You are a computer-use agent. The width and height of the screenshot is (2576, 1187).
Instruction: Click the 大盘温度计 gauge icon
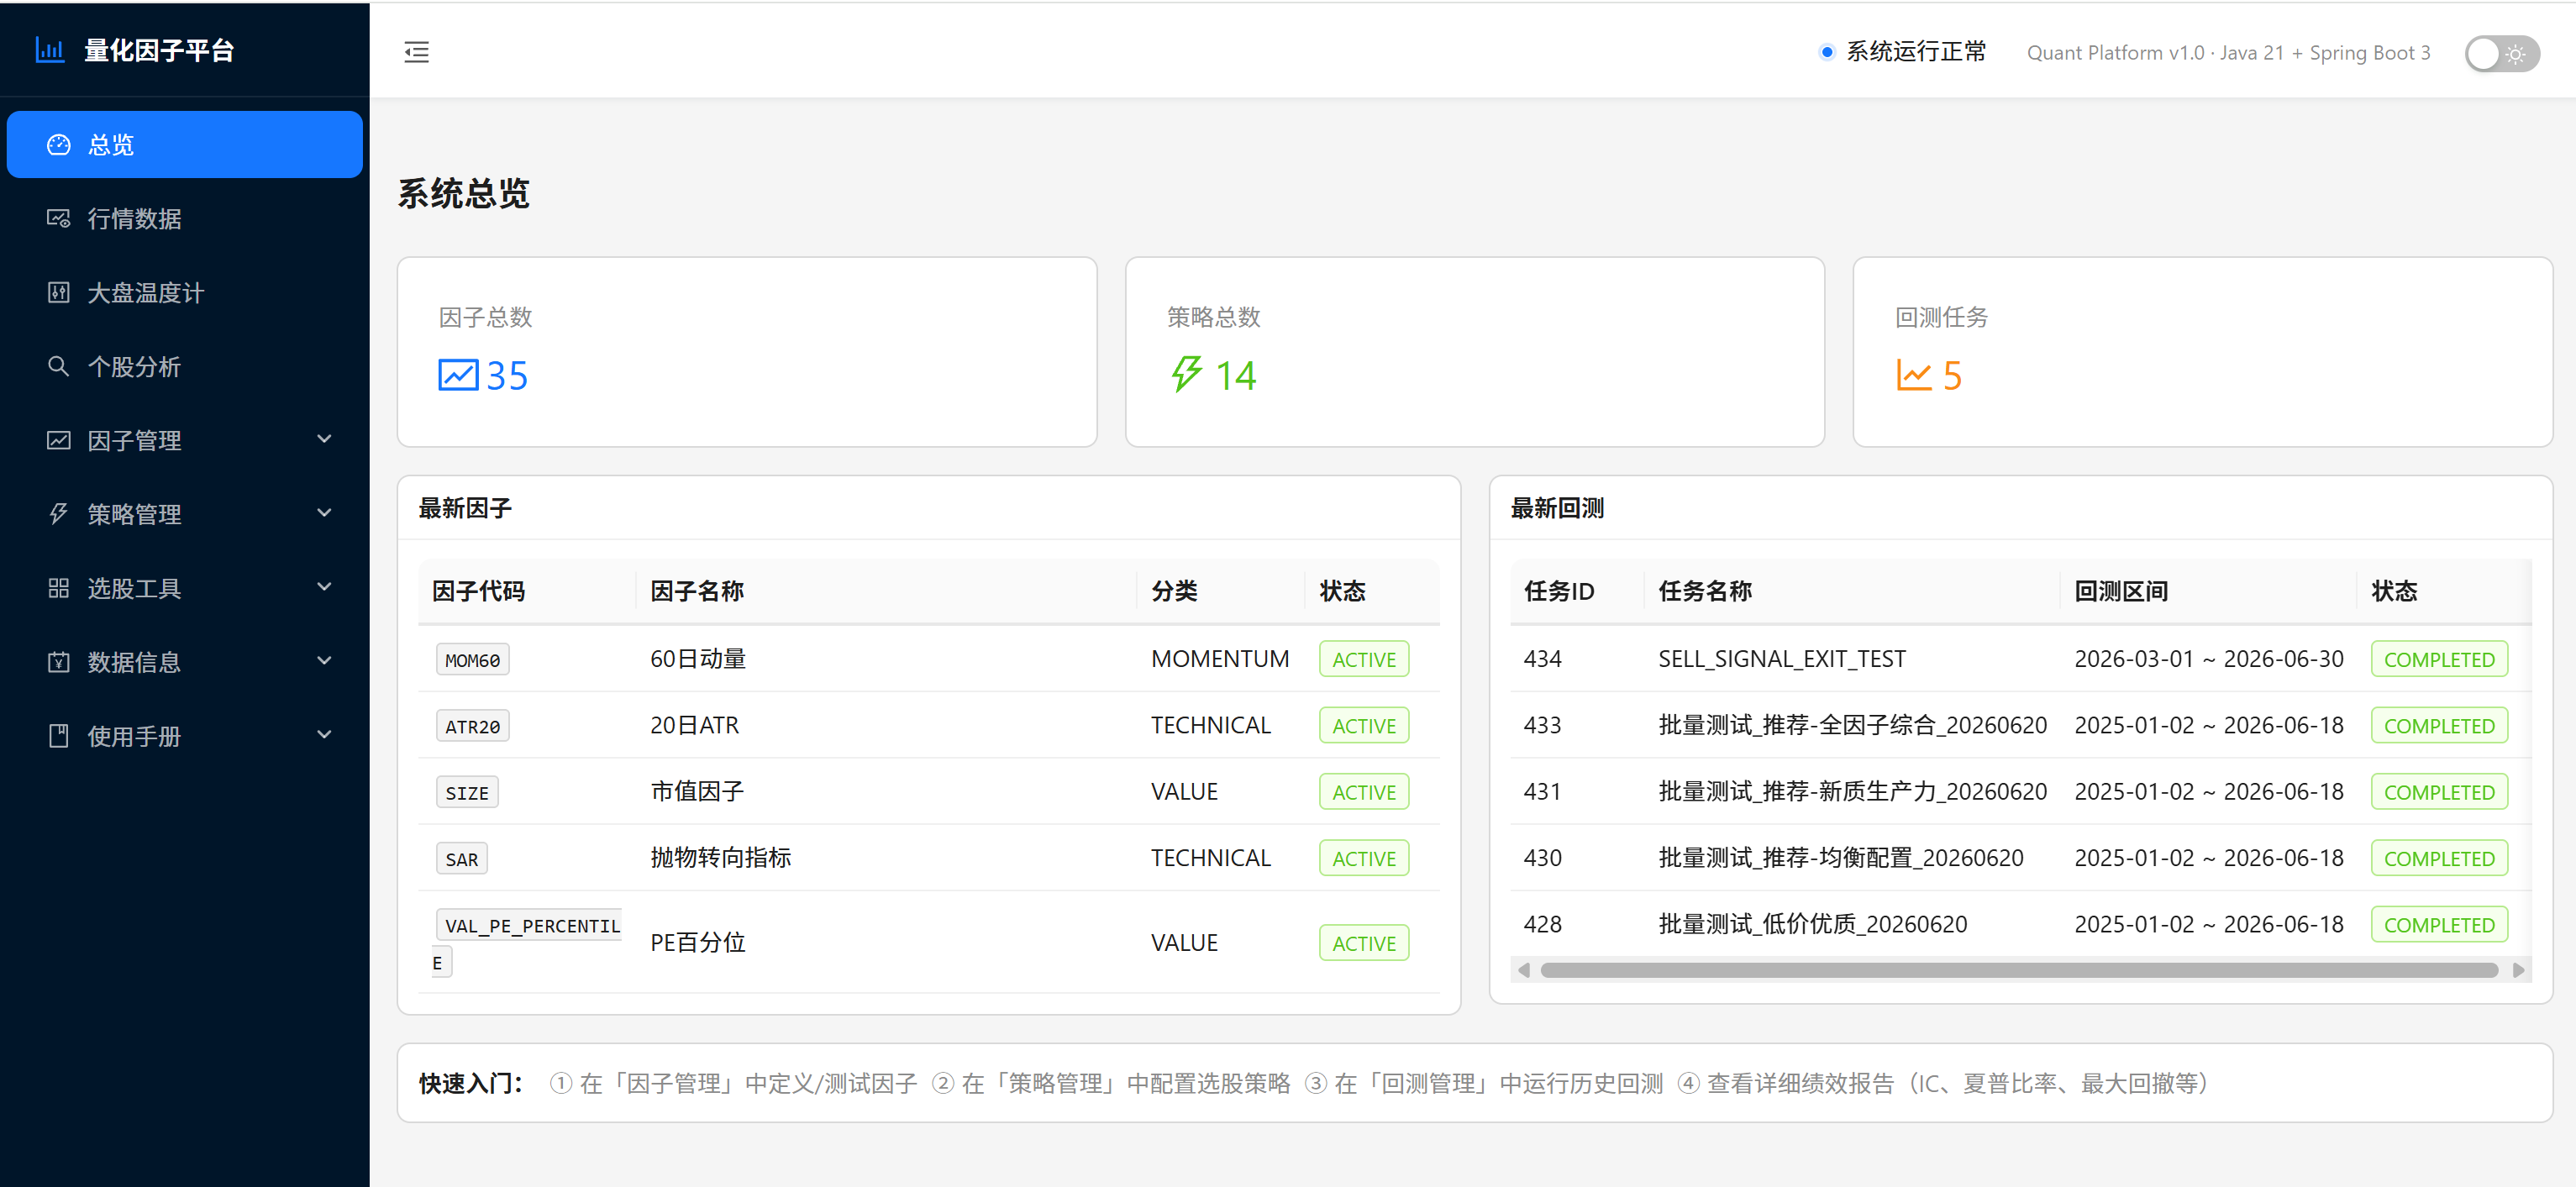tap(59, 293)
